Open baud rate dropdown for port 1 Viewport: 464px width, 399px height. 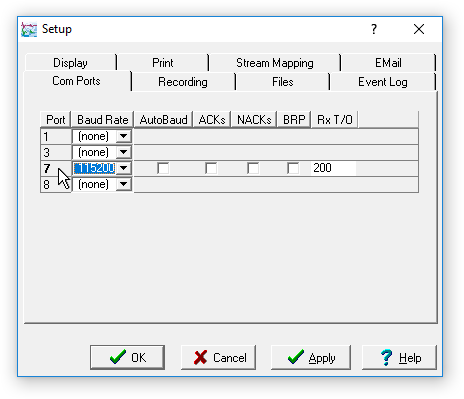124,136
